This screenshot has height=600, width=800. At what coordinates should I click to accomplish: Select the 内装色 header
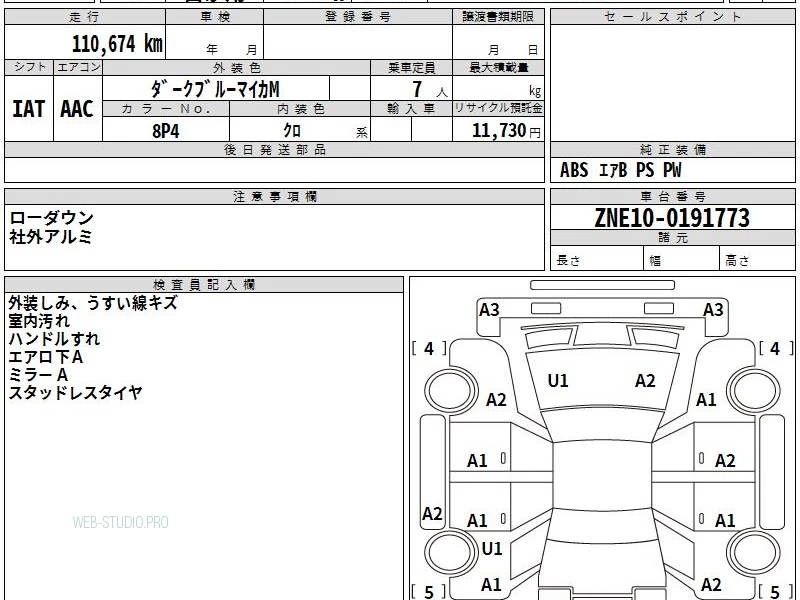301,109
